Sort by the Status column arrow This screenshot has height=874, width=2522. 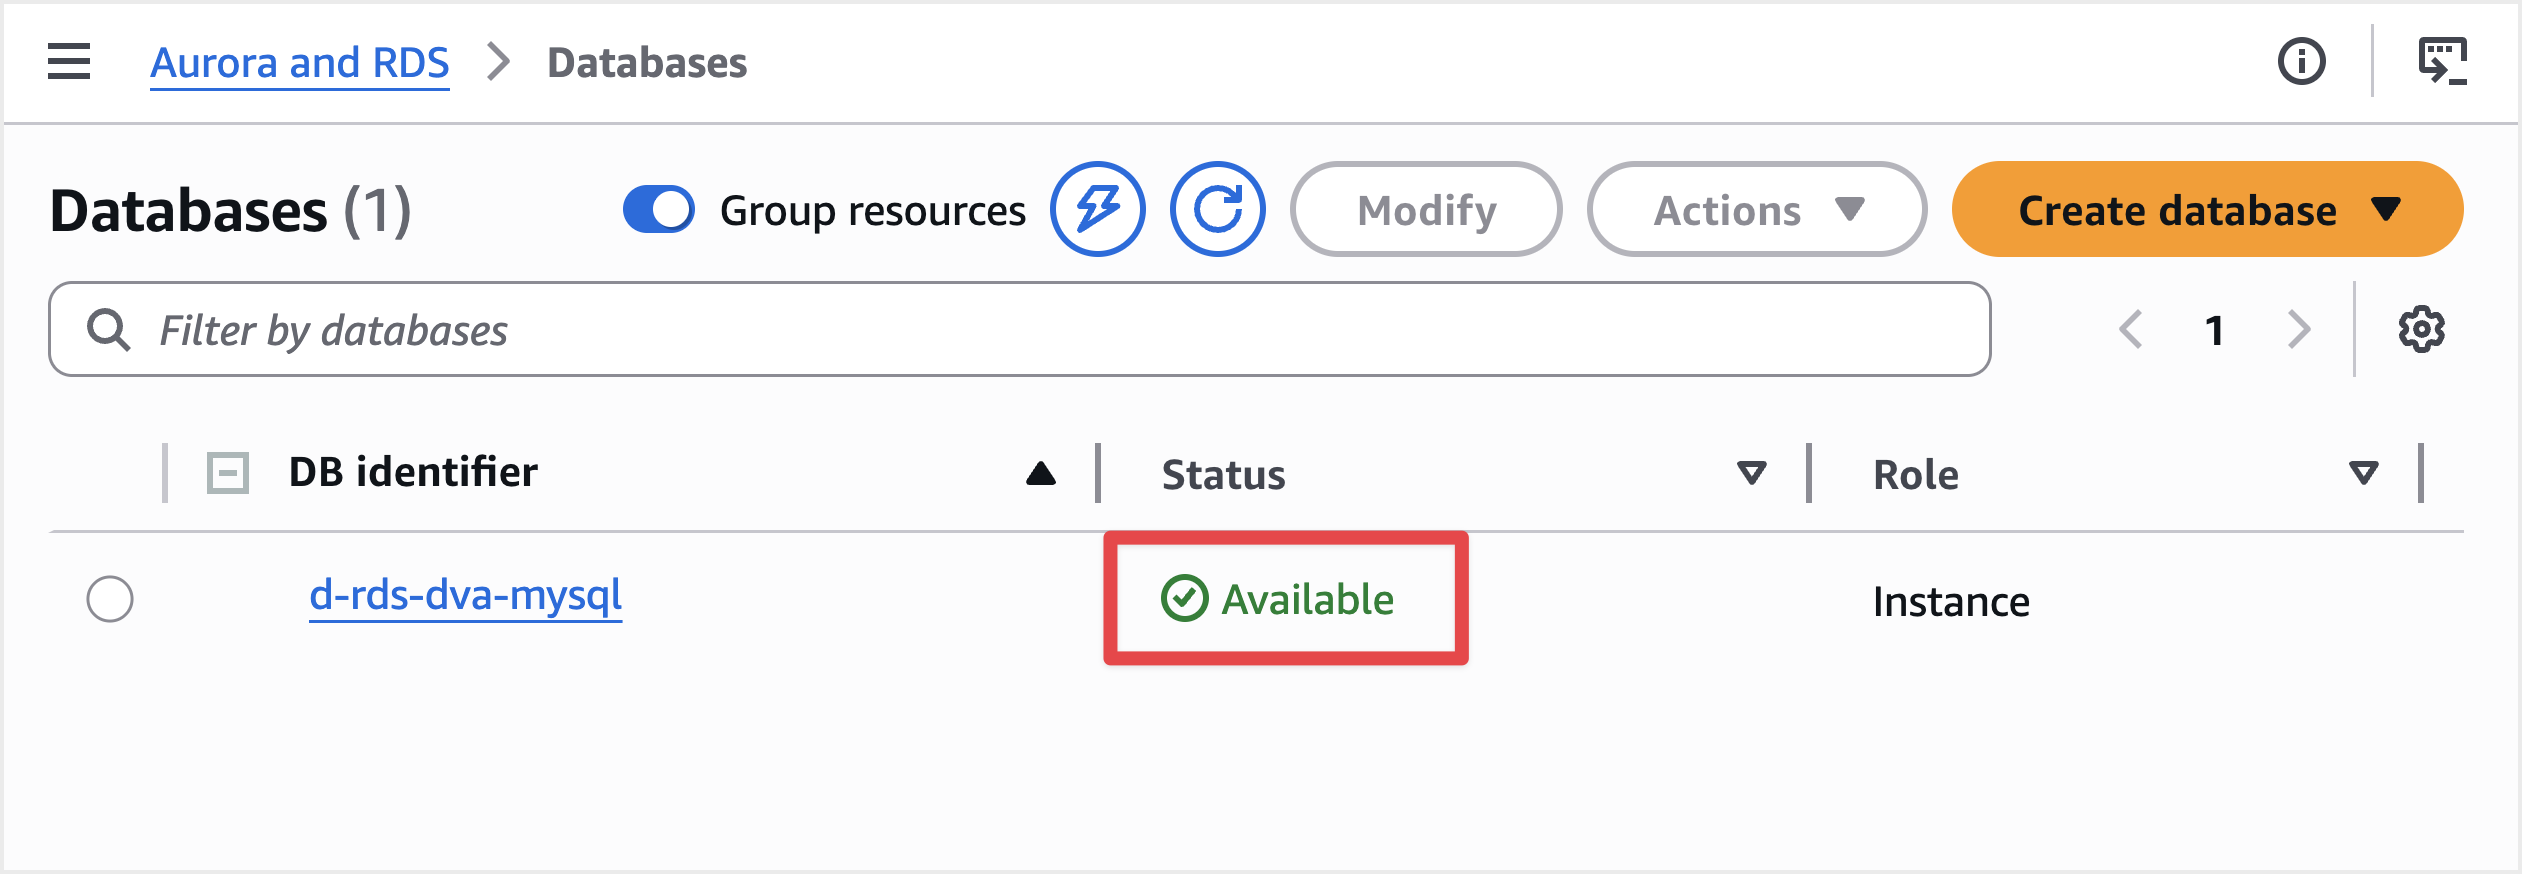click(x=1751, y=473)
